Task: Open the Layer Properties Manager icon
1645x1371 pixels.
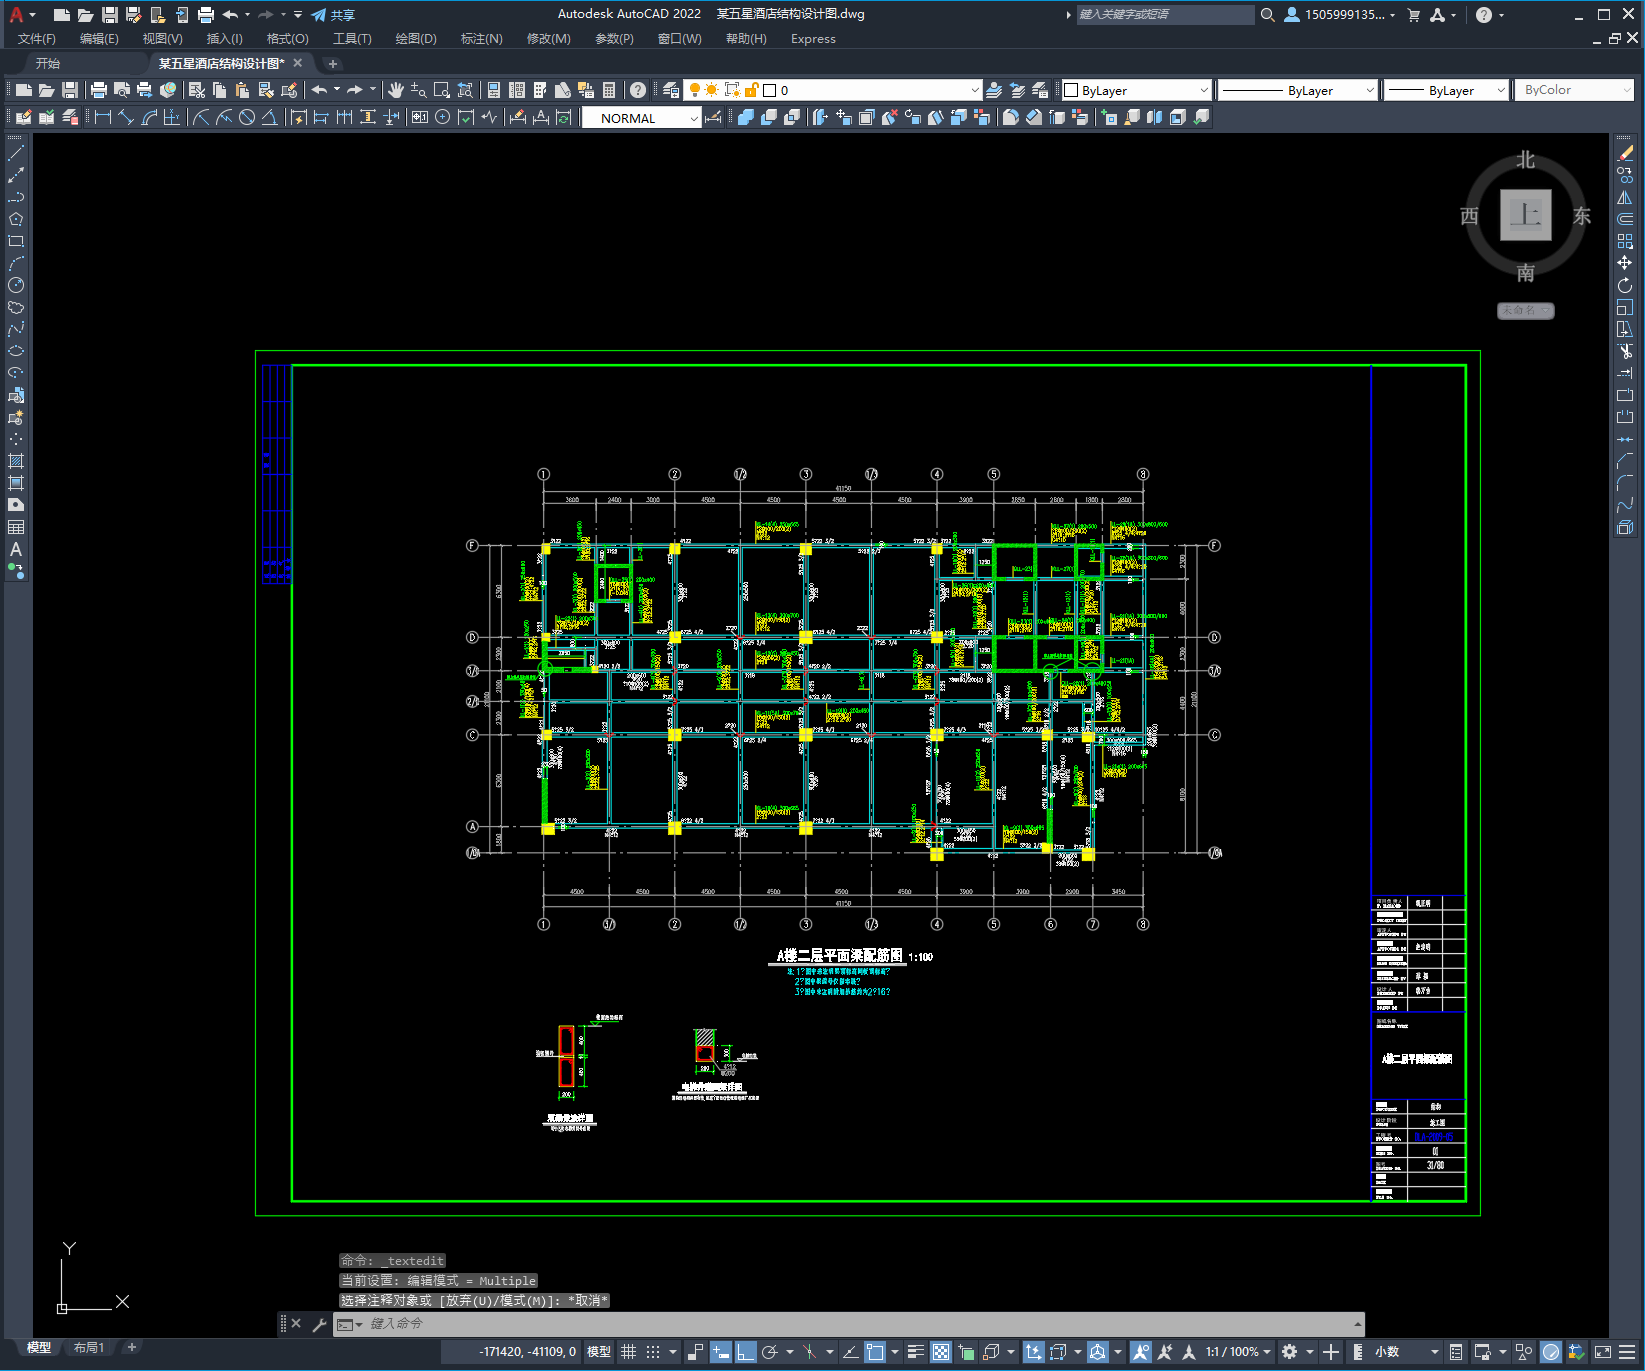Action: [671, 90]
